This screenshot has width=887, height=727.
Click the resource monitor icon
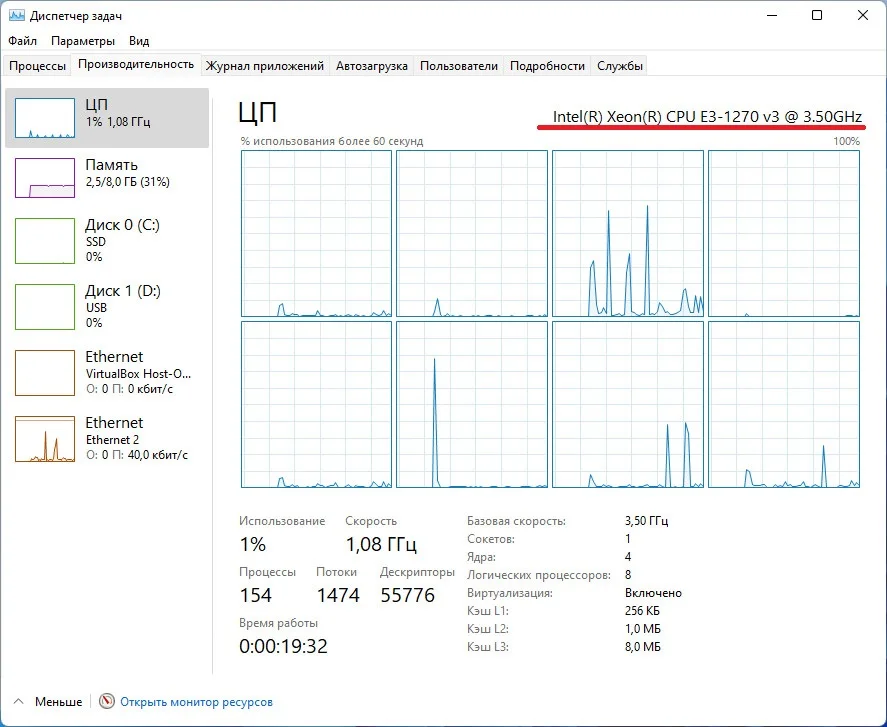pyautogui.click(x=106, y=702)
